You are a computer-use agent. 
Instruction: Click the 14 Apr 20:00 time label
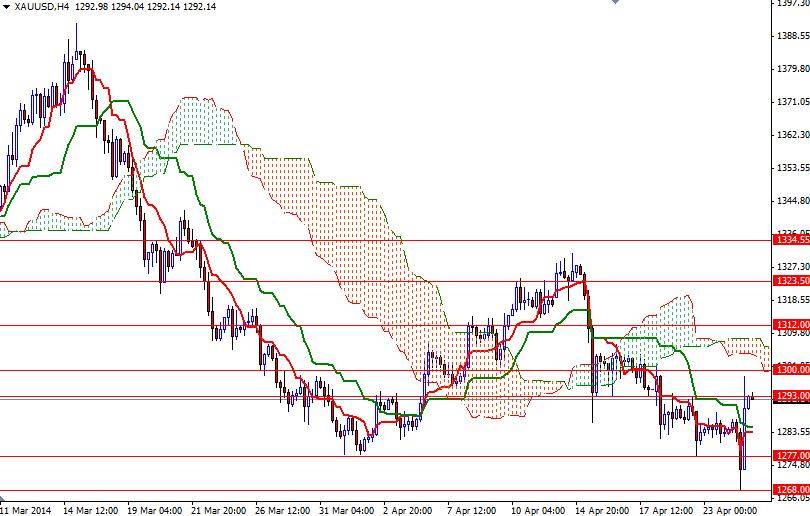click(x=603, y=510)
